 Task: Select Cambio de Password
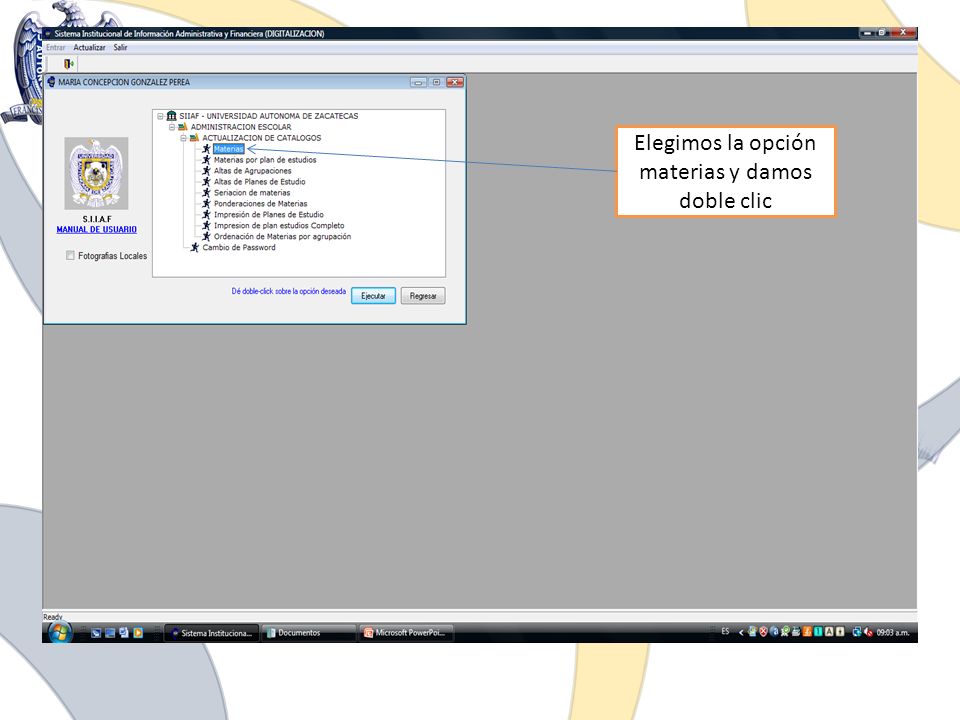click(239, 247)
